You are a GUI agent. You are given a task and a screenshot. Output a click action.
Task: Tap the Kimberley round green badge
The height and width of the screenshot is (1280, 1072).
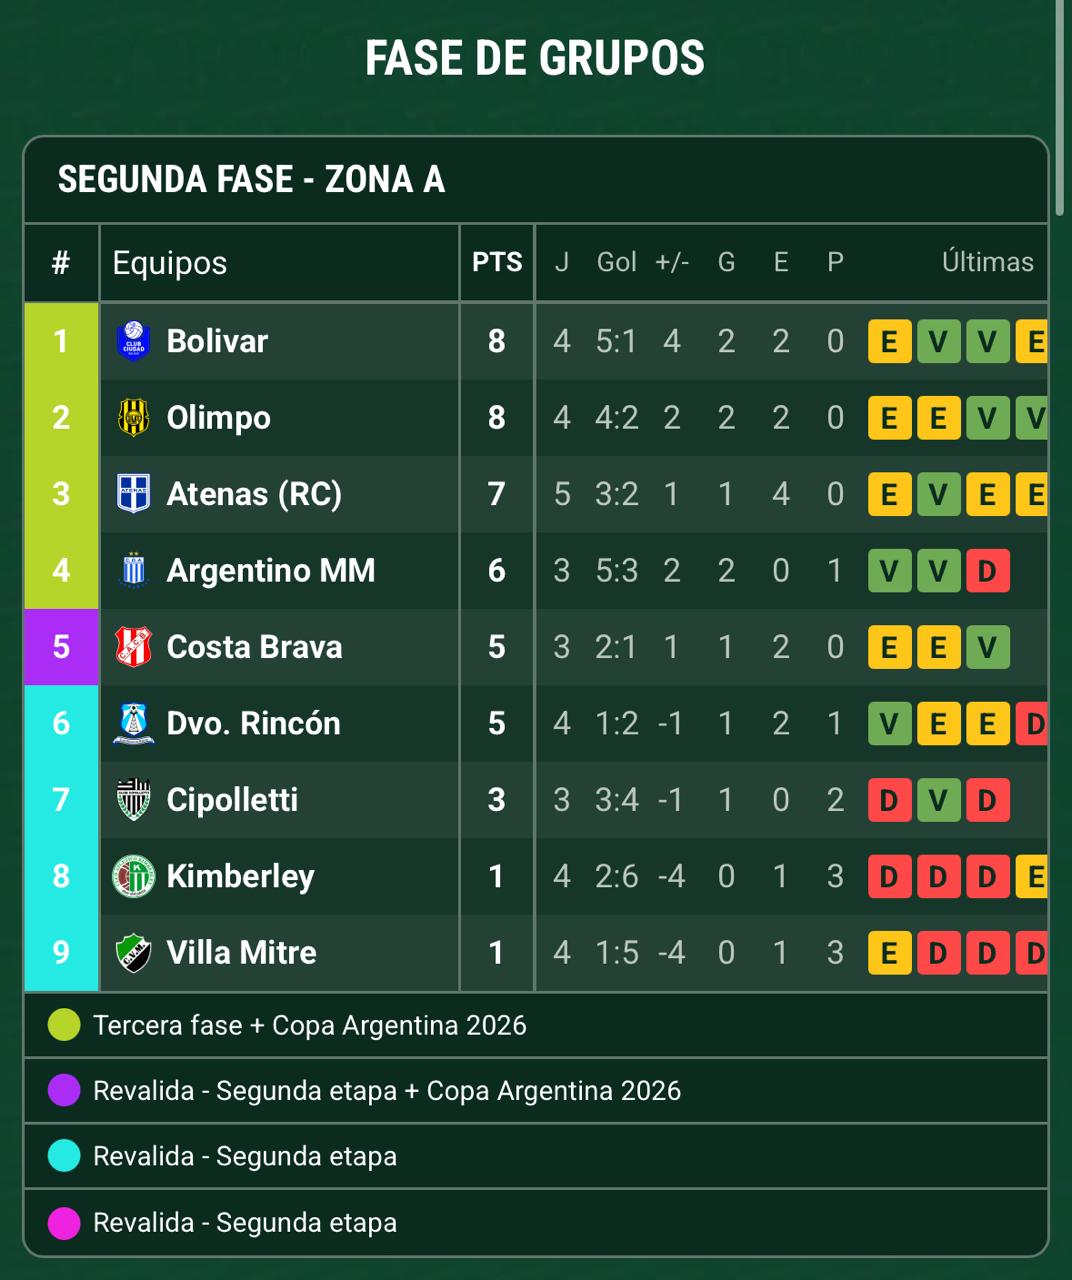tap(133, 876)
